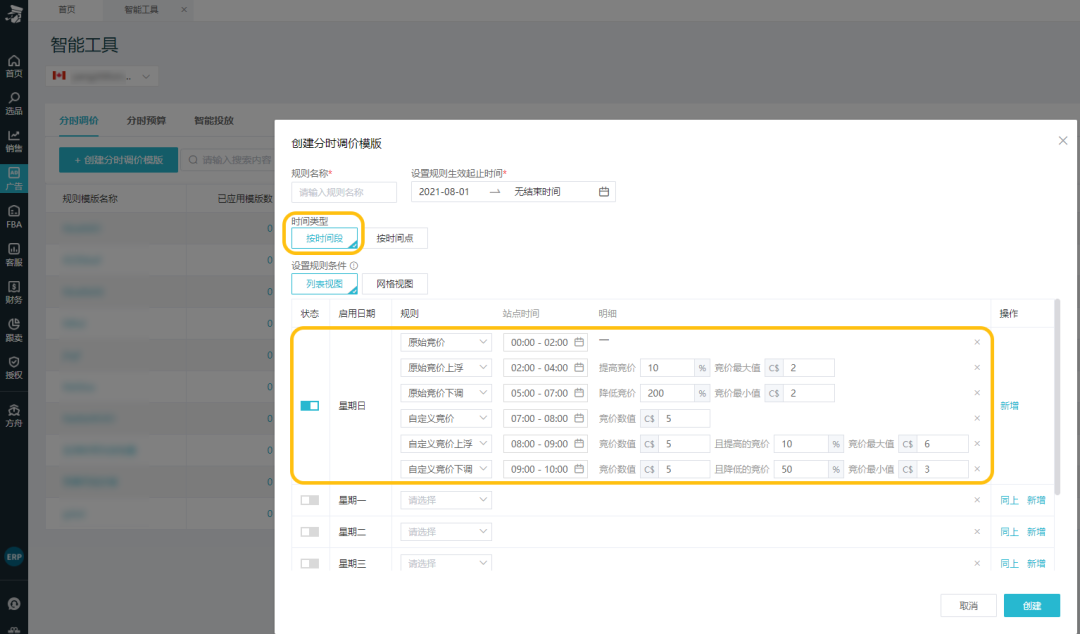Click the 取消 button
Screen dimensions: 1080x634
[968, 606]
